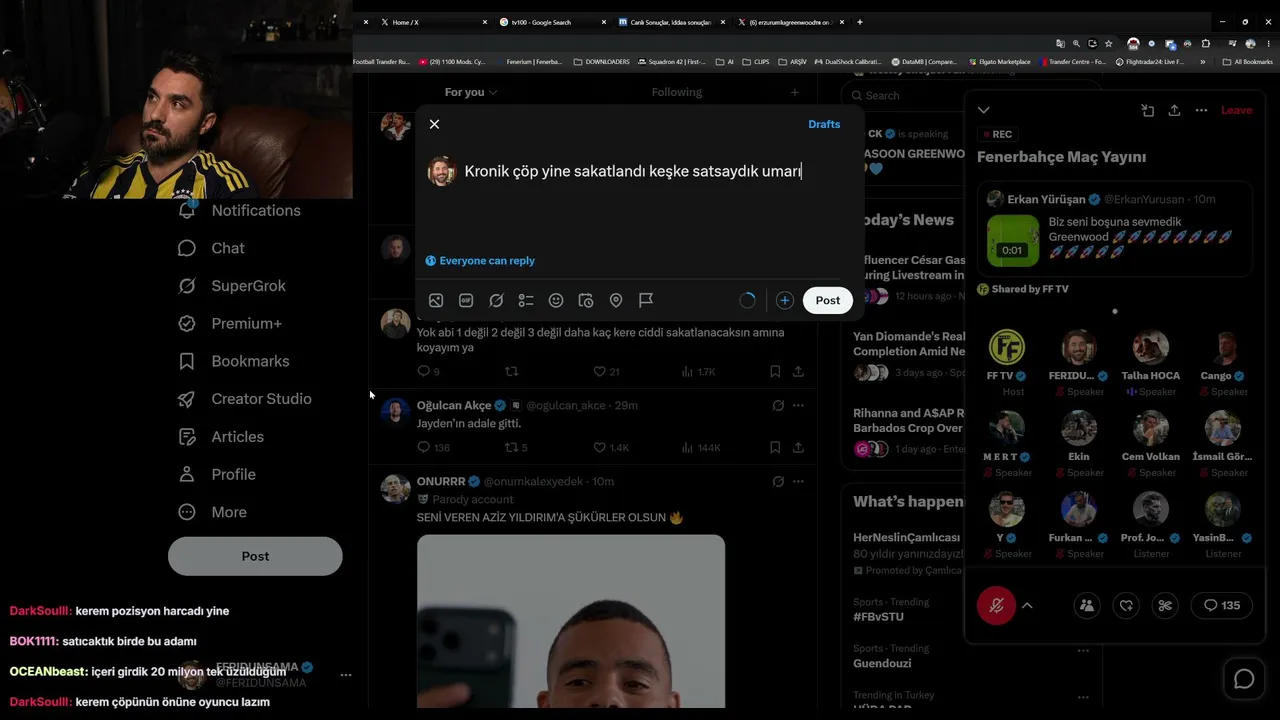Go to Profile in the sidebar
The width and height of the screenshot is (1280, 720).
click(x=217, y=474)
